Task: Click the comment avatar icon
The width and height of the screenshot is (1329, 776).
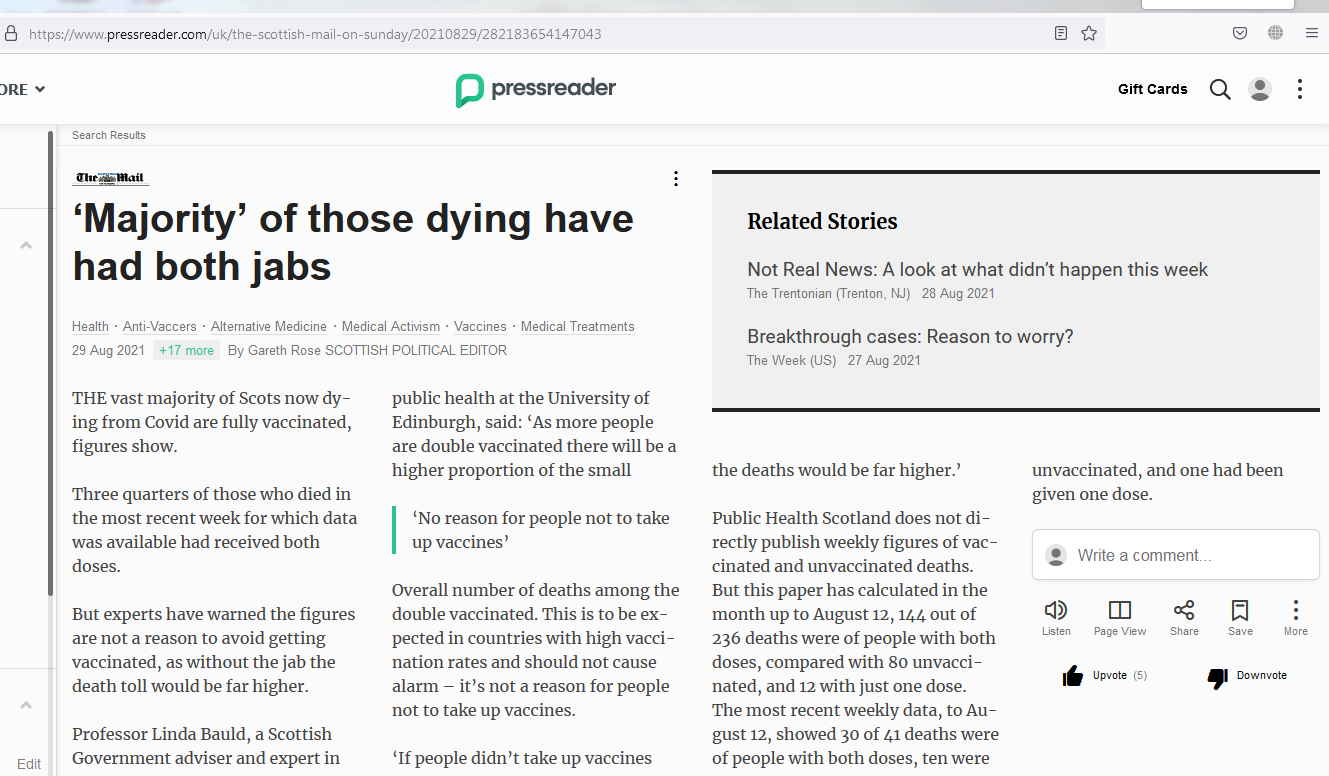Action: 1055,555
